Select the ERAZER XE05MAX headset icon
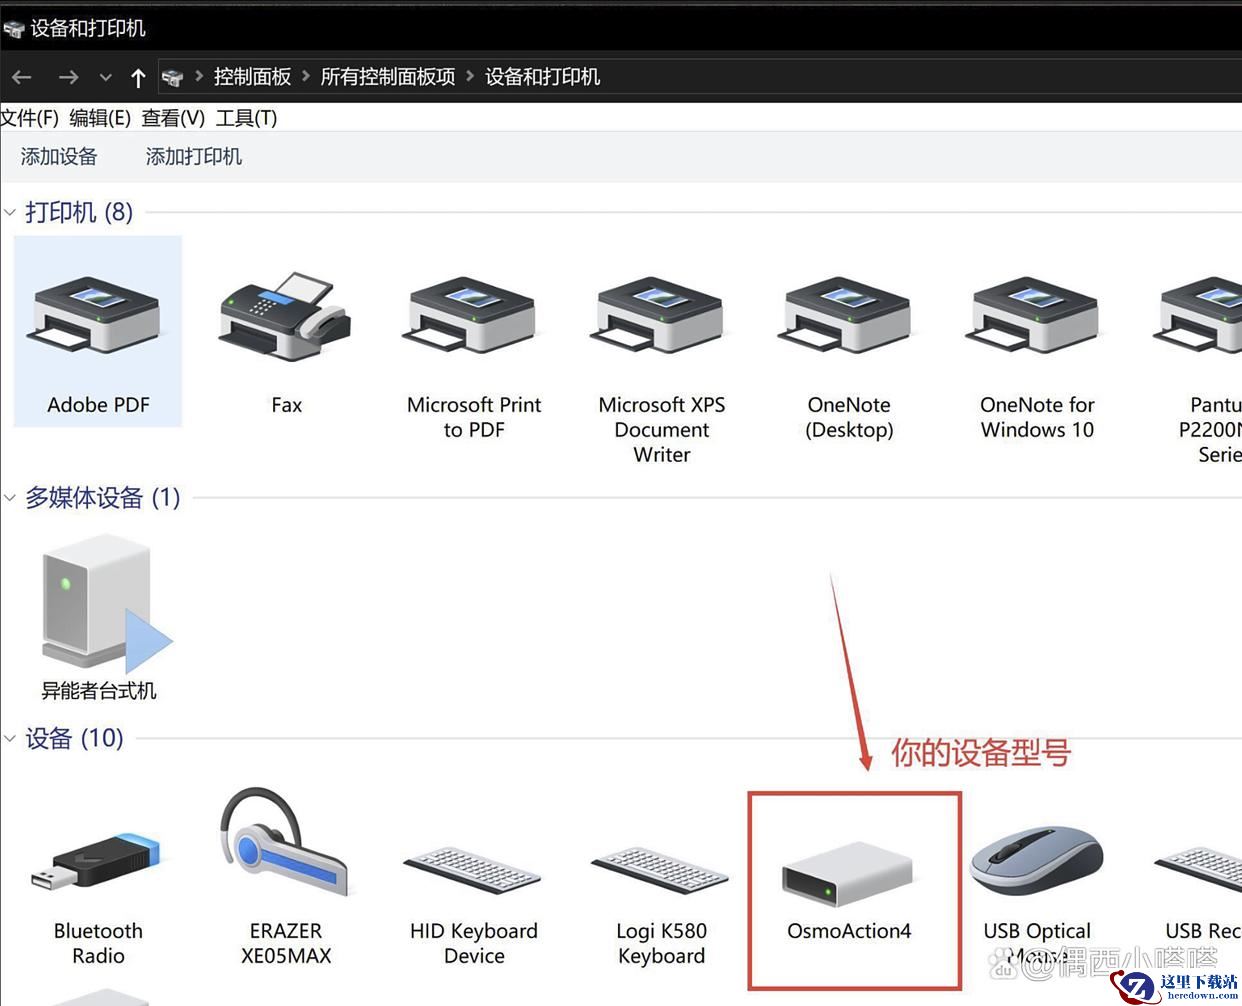The height and width of the screenshot is (1006, 1242). pyautogui.click(x=285, y=848)
